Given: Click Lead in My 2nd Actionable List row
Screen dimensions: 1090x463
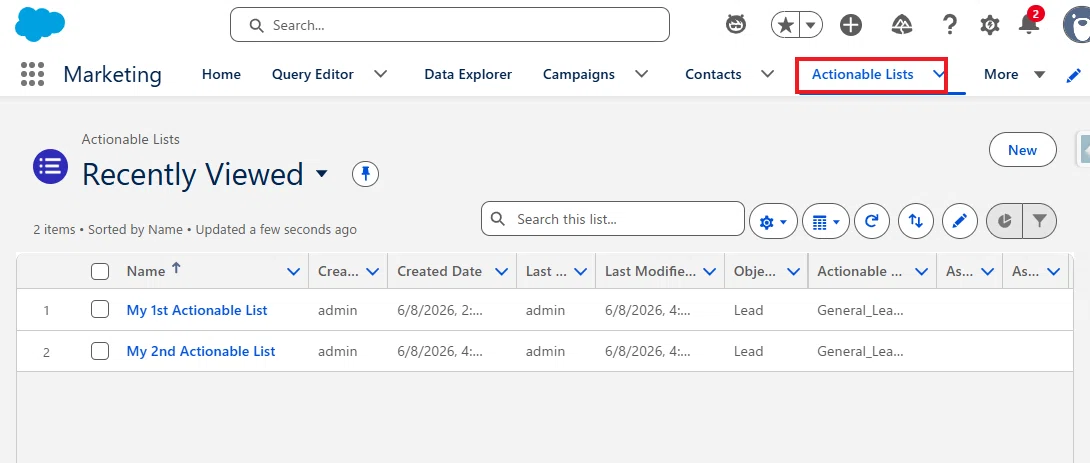Looking at the screenshot, I should (749, 351).
